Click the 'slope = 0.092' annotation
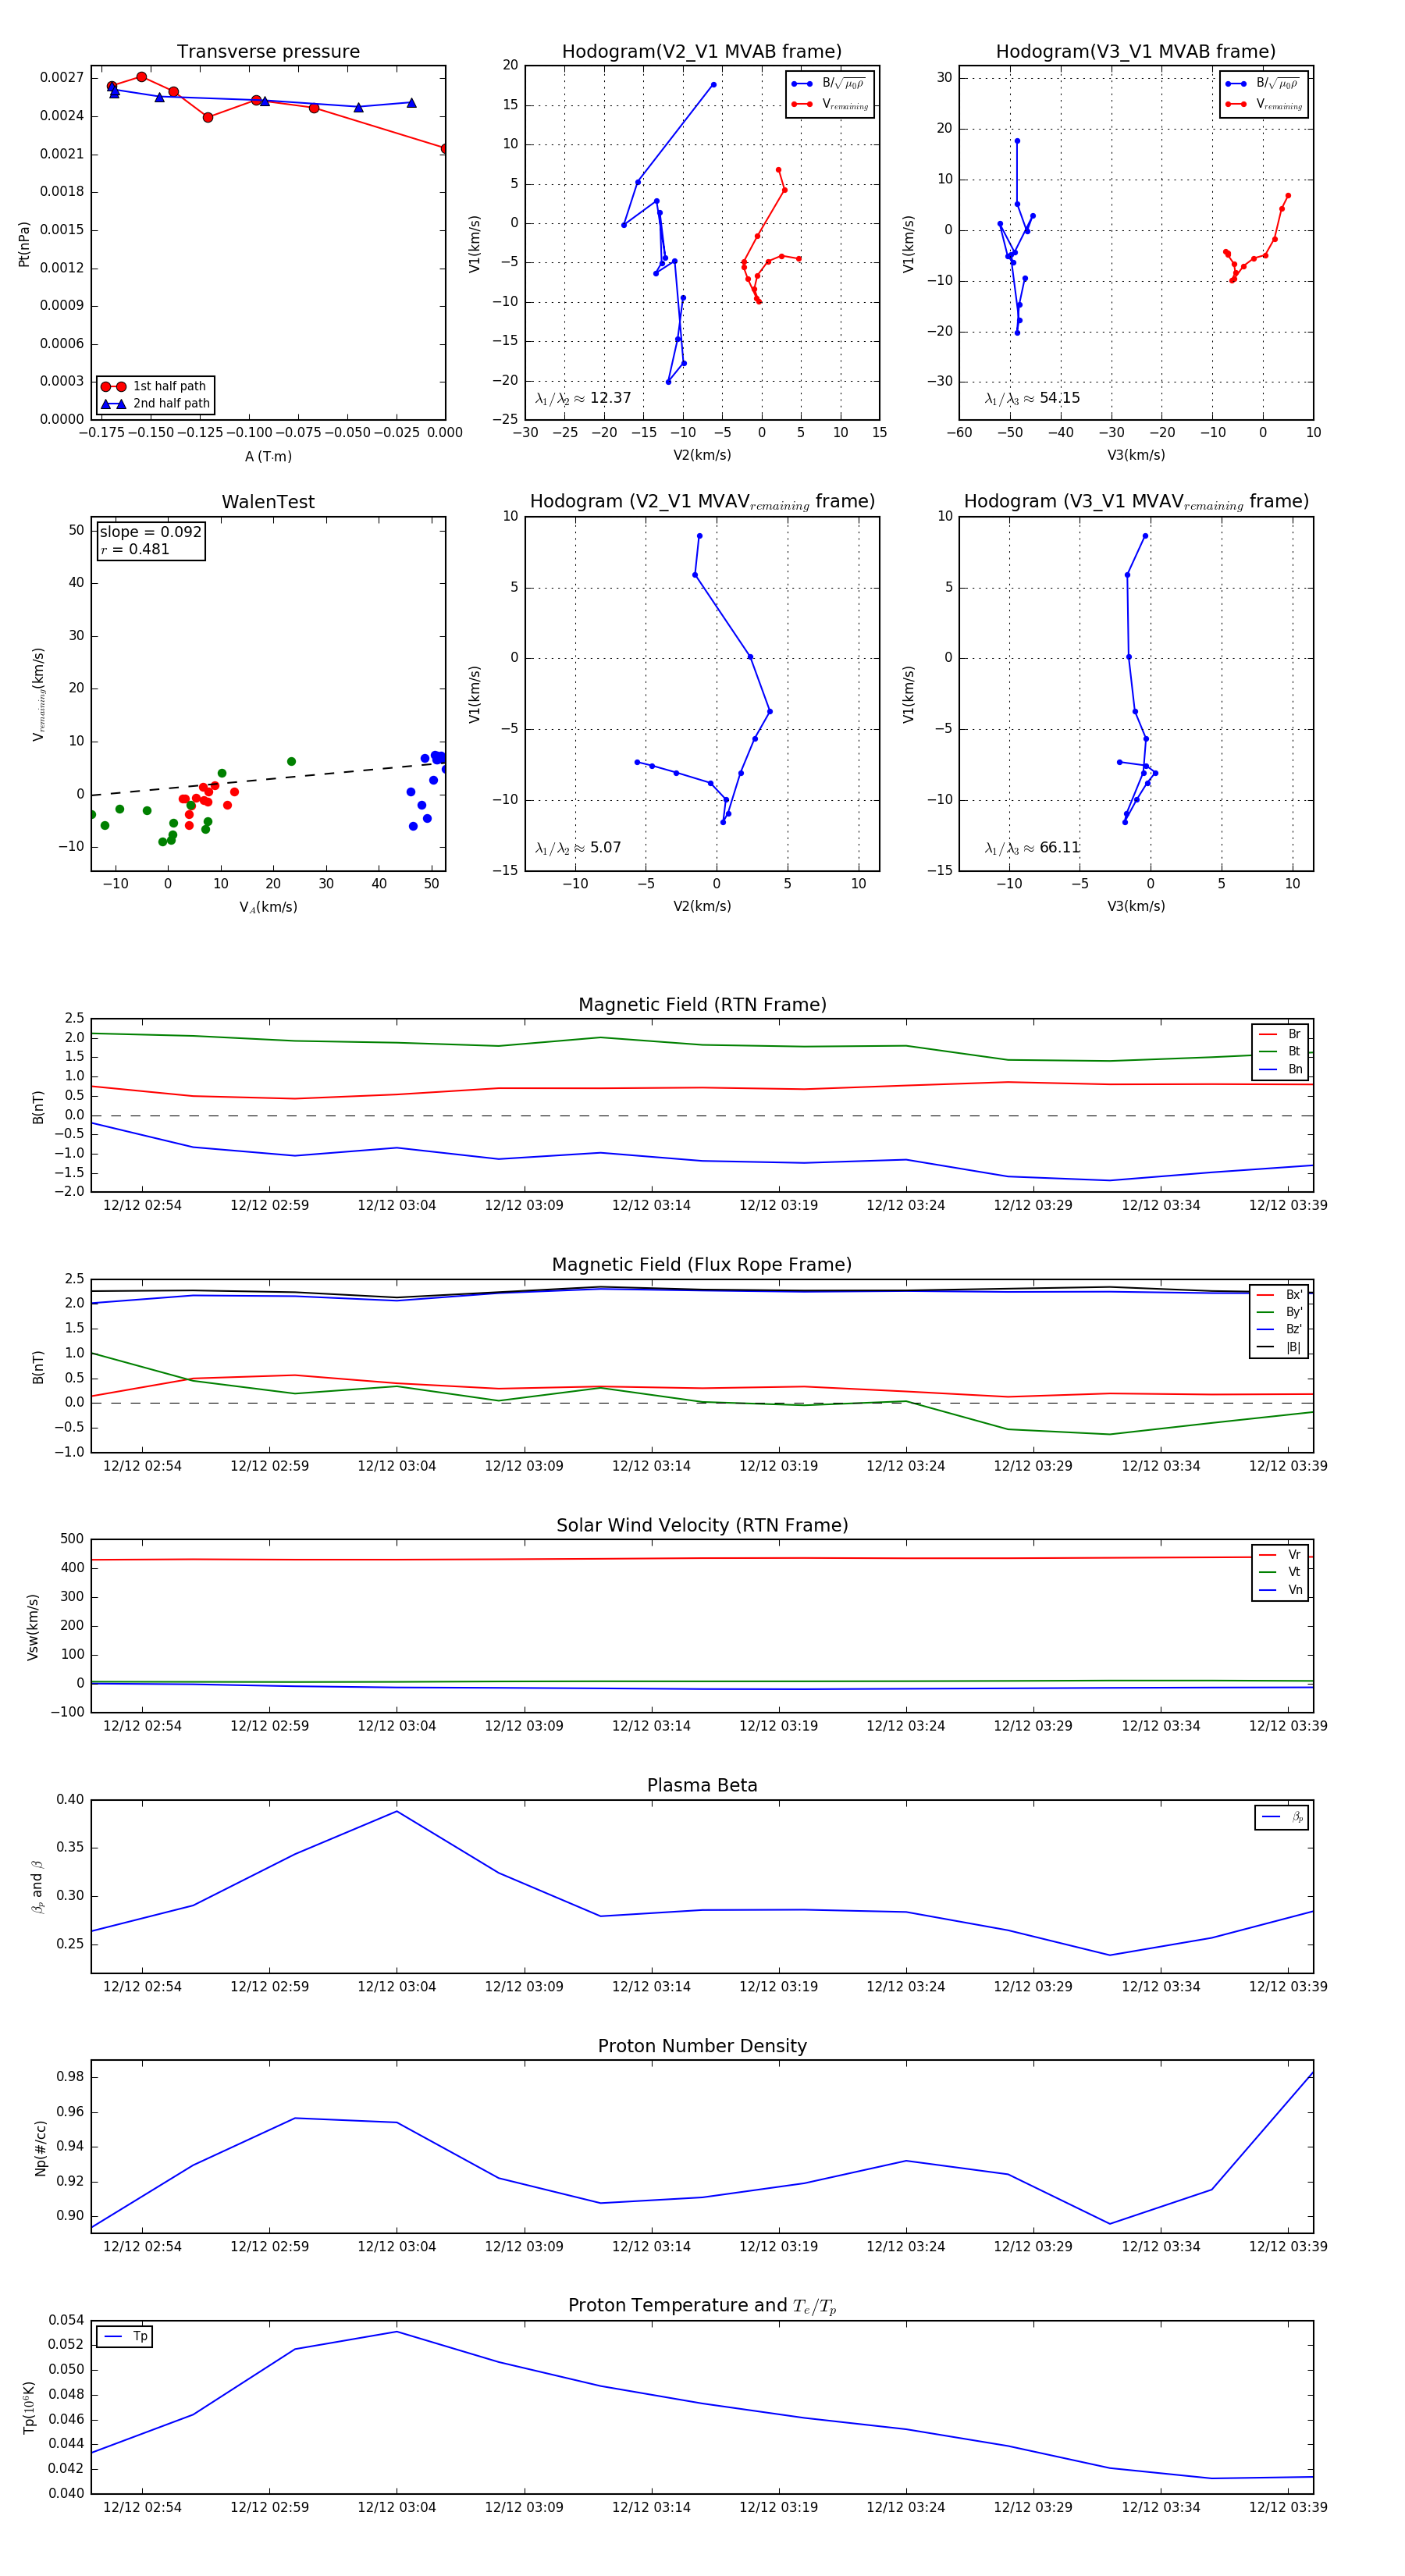This screenshot has width=1405, height=2576. point(151,532)
